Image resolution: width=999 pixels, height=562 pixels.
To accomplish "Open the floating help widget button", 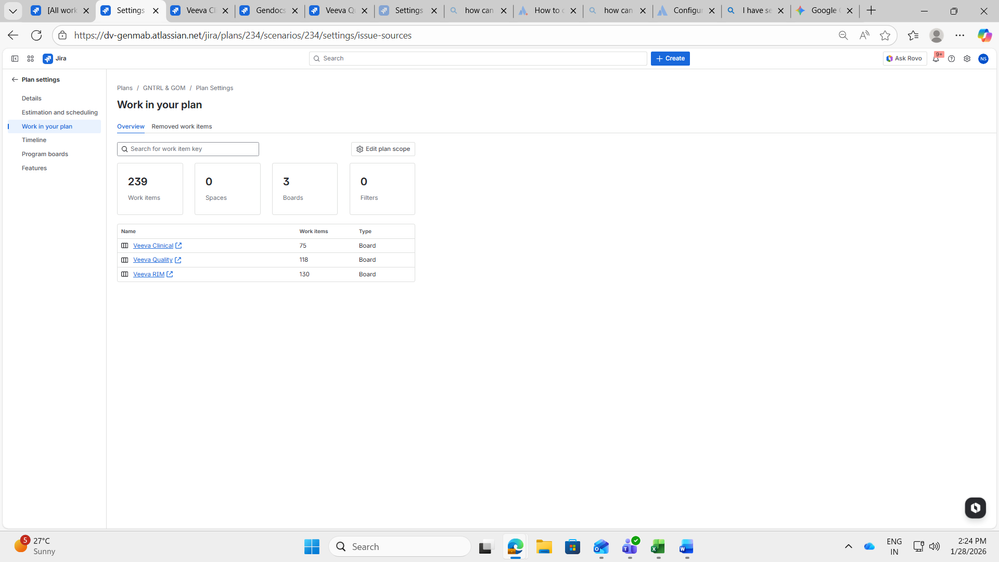I will [975, 508].
